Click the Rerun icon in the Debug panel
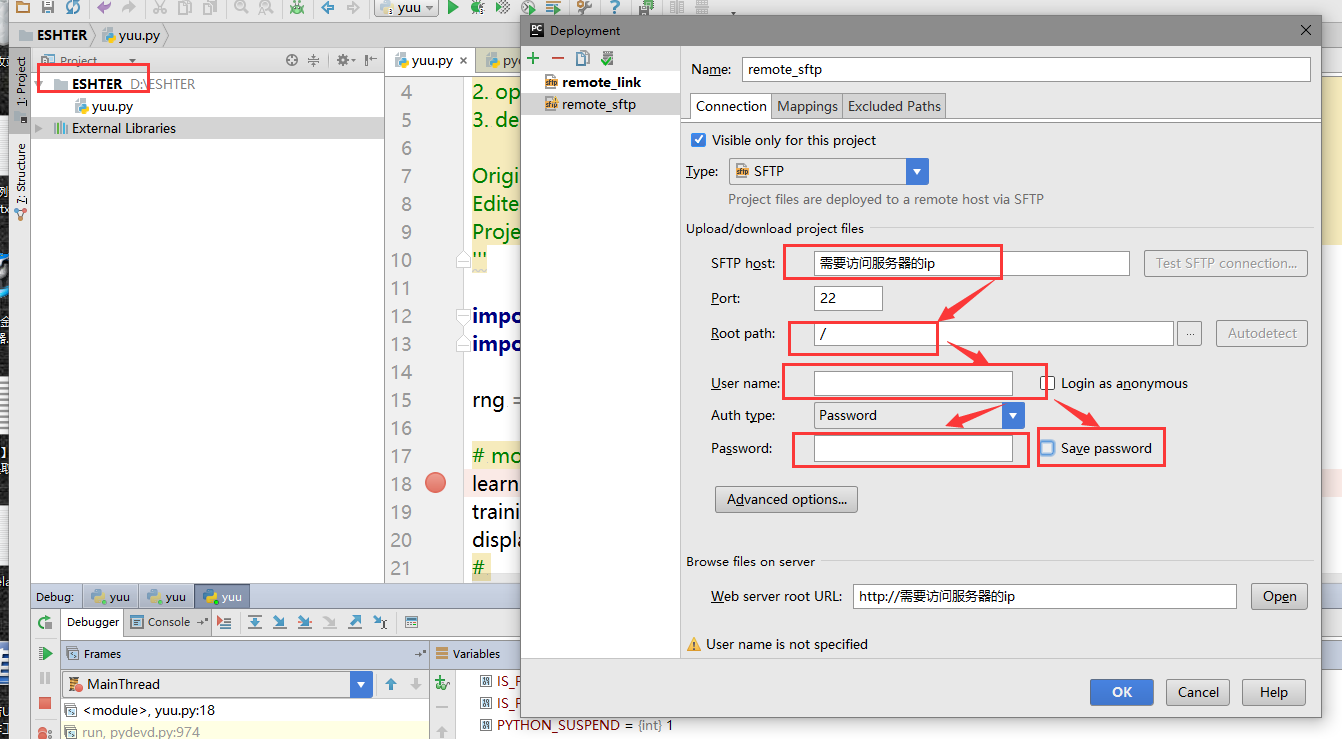Image resolution: width=1342 pixels, height=739 pixels. click(x=45, y=622)
